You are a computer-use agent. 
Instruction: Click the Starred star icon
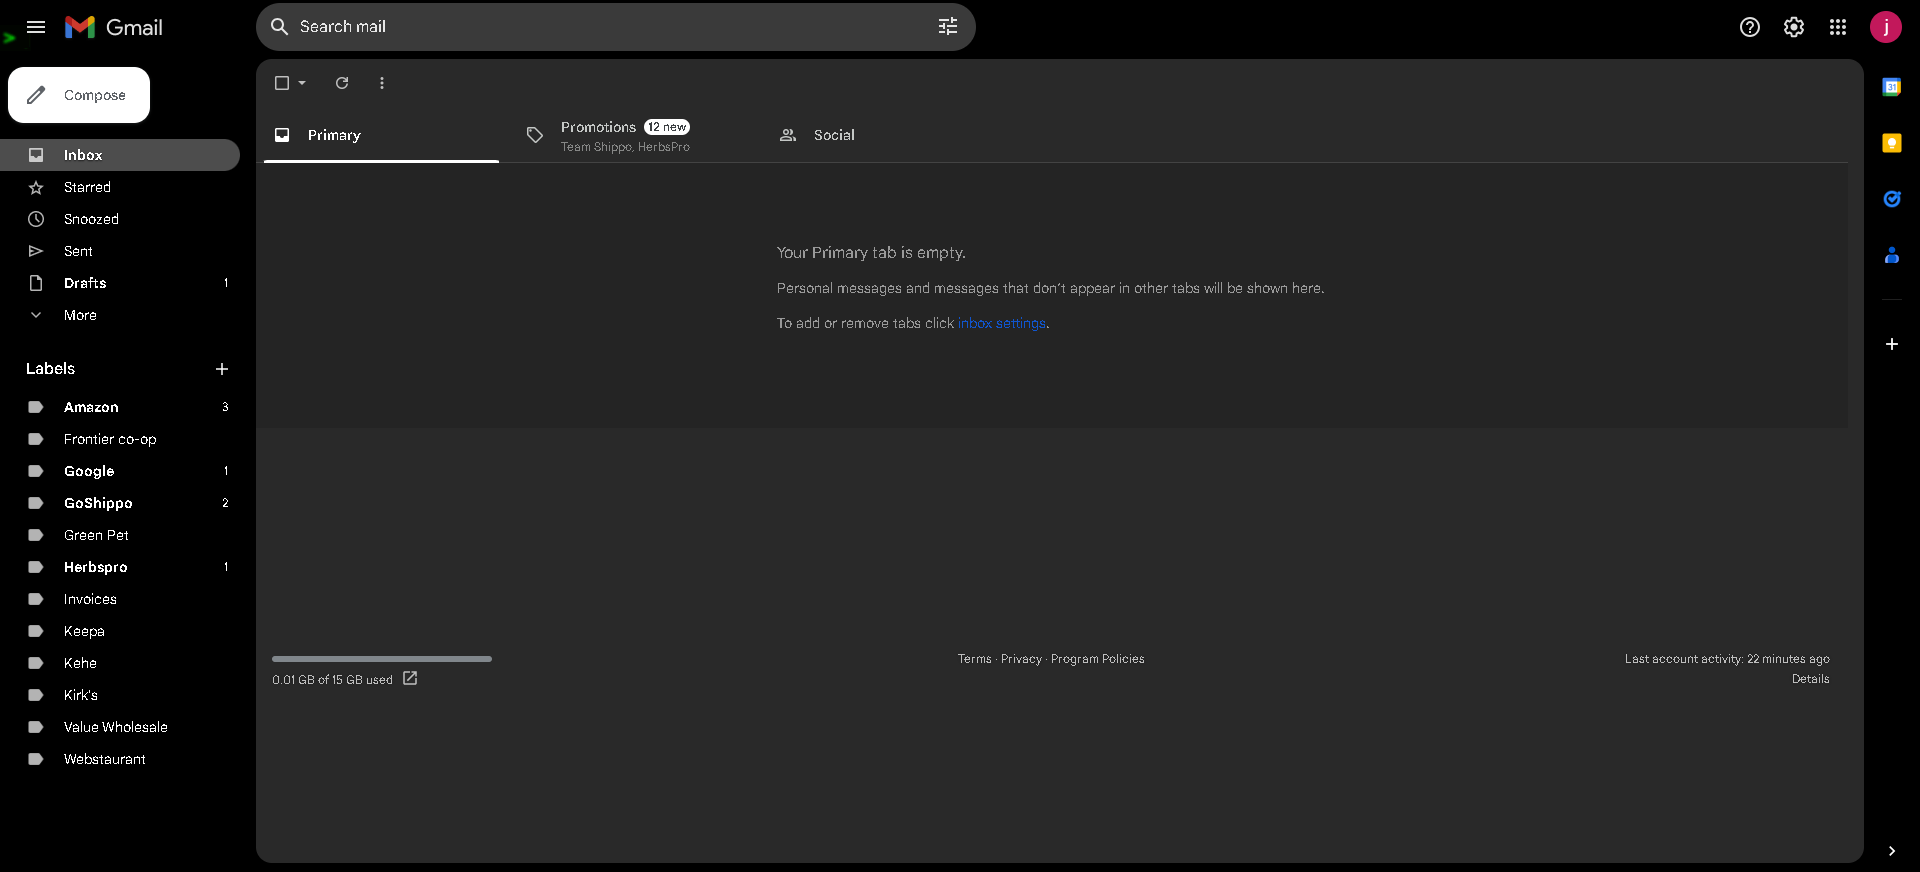pyautogui.click(x=36, y=187)
